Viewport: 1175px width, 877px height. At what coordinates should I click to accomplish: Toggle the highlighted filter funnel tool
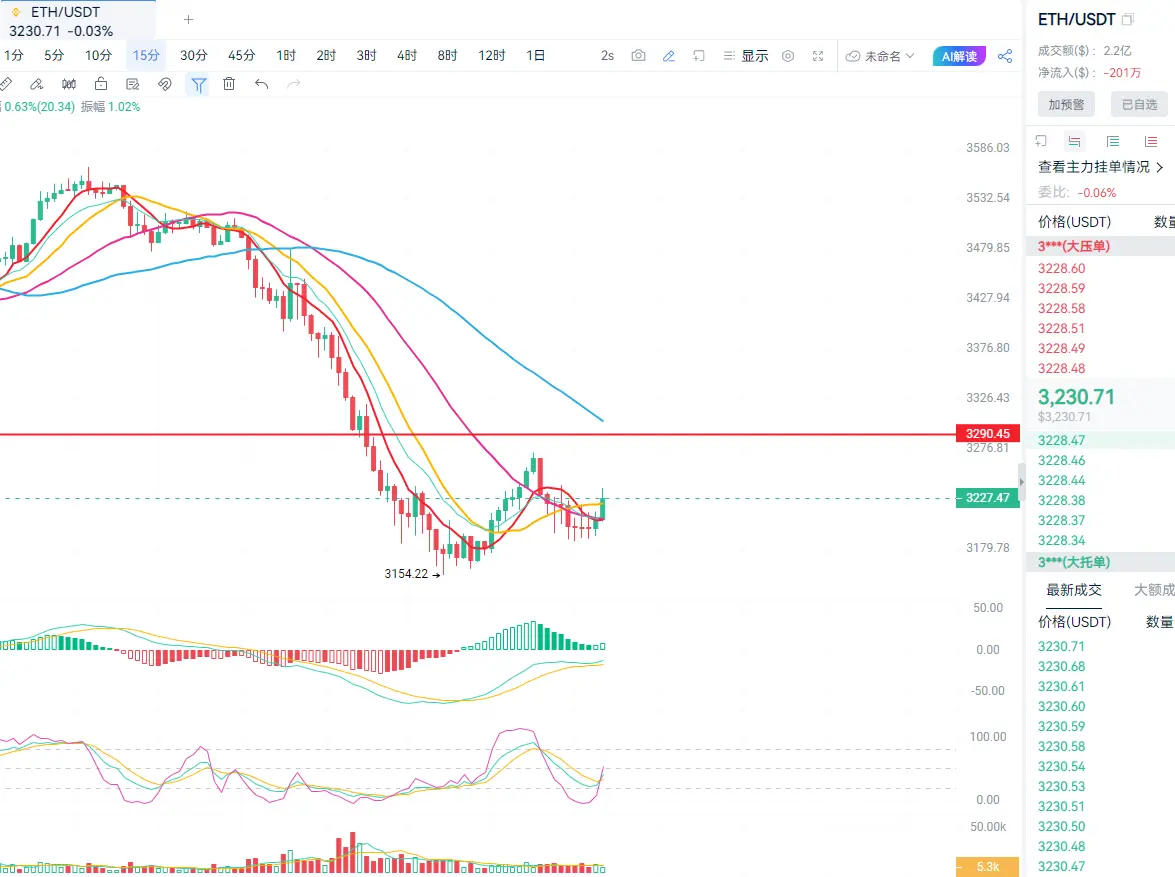199,85
